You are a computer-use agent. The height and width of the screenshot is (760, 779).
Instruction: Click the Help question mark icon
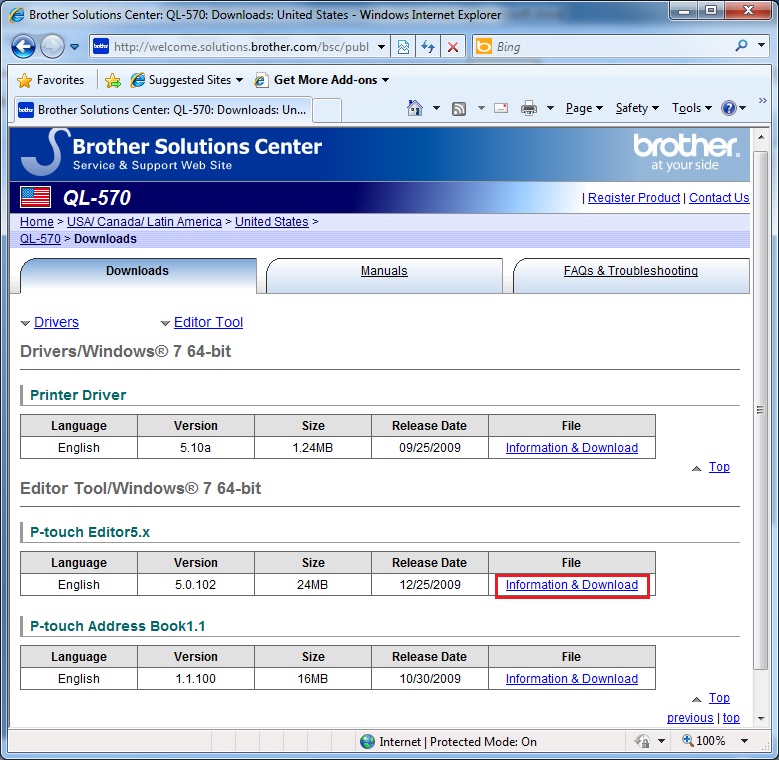coord(728,108)
